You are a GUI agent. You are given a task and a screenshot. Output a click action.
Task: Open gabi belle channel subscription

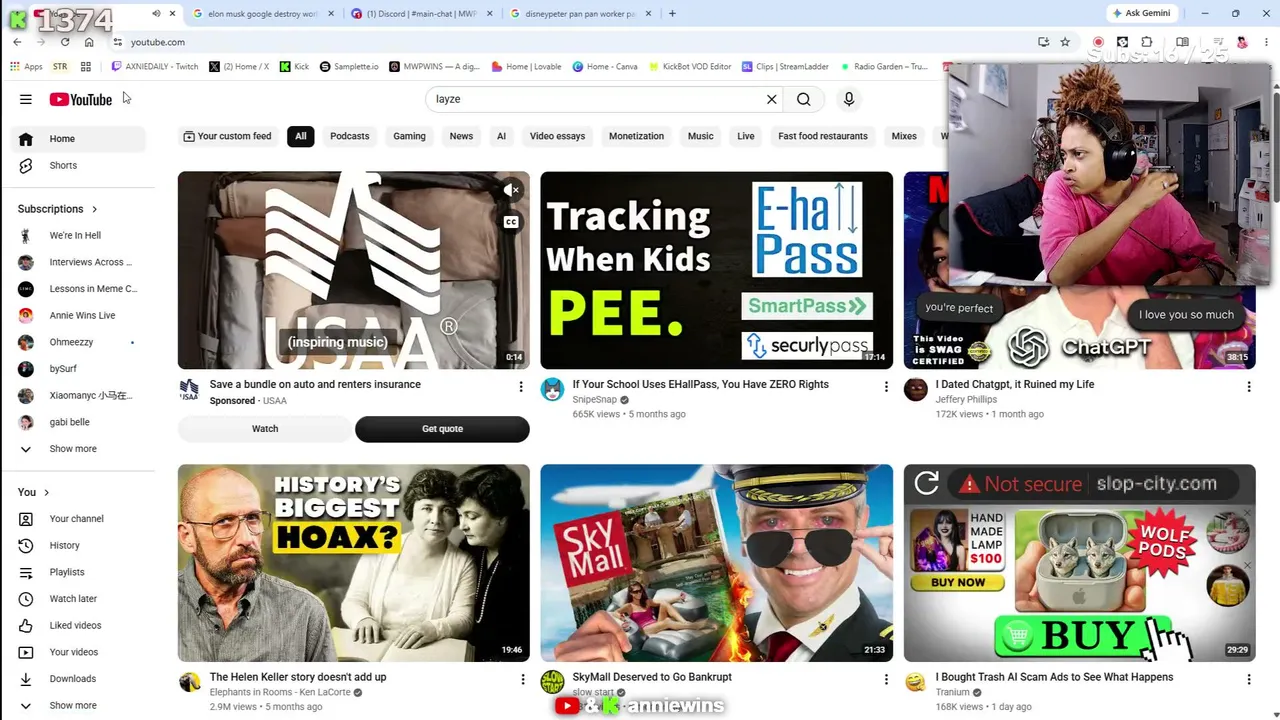click(x=80, y=422)
